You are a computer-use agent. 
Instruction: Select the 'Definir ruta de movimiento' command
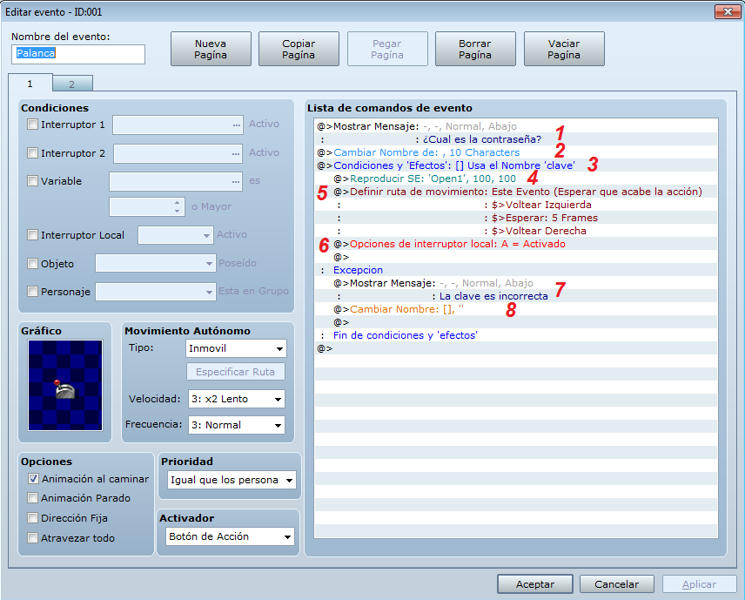pos(516,191)
